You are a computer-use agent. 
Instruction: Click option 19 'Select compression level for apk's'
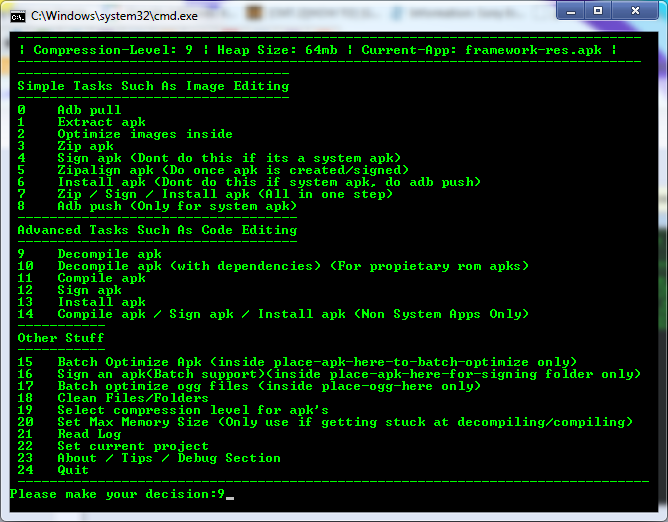[x=173, y=410]
